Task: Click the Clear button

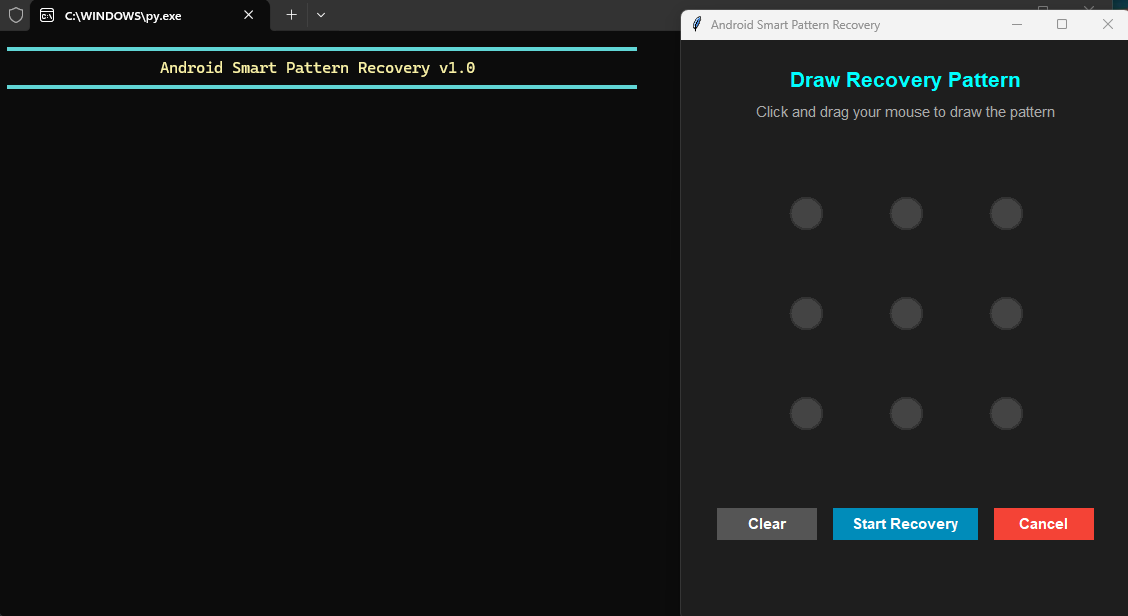Action: 767,524
